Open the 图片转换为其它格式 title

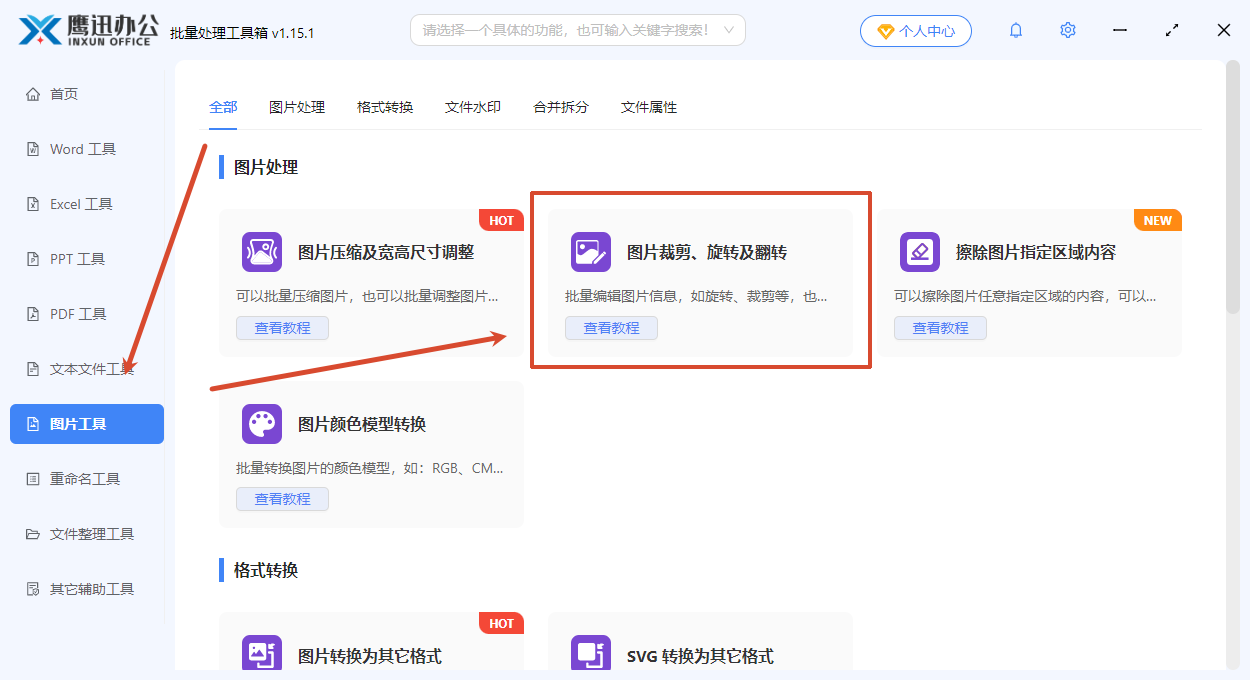[x=370, y=656]
